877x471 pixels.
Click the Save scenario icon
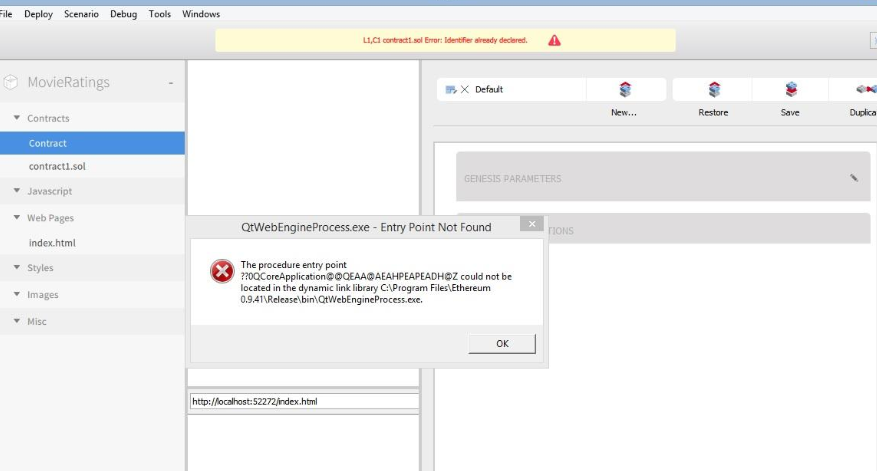790,89
